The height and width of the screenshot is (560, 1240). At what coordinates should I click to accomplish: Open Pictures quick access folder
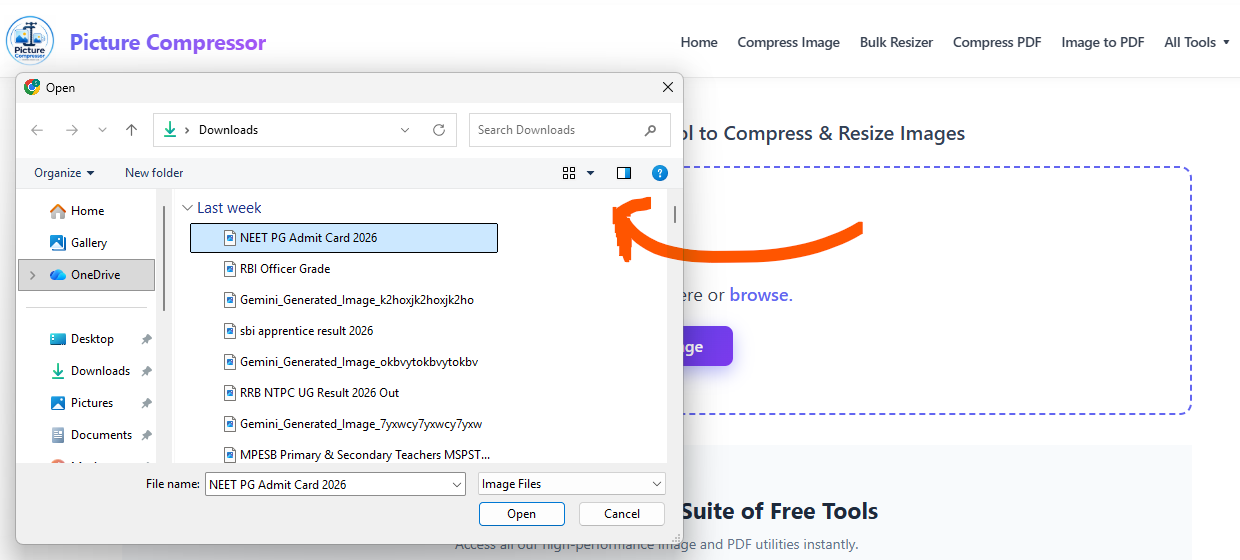92,403
